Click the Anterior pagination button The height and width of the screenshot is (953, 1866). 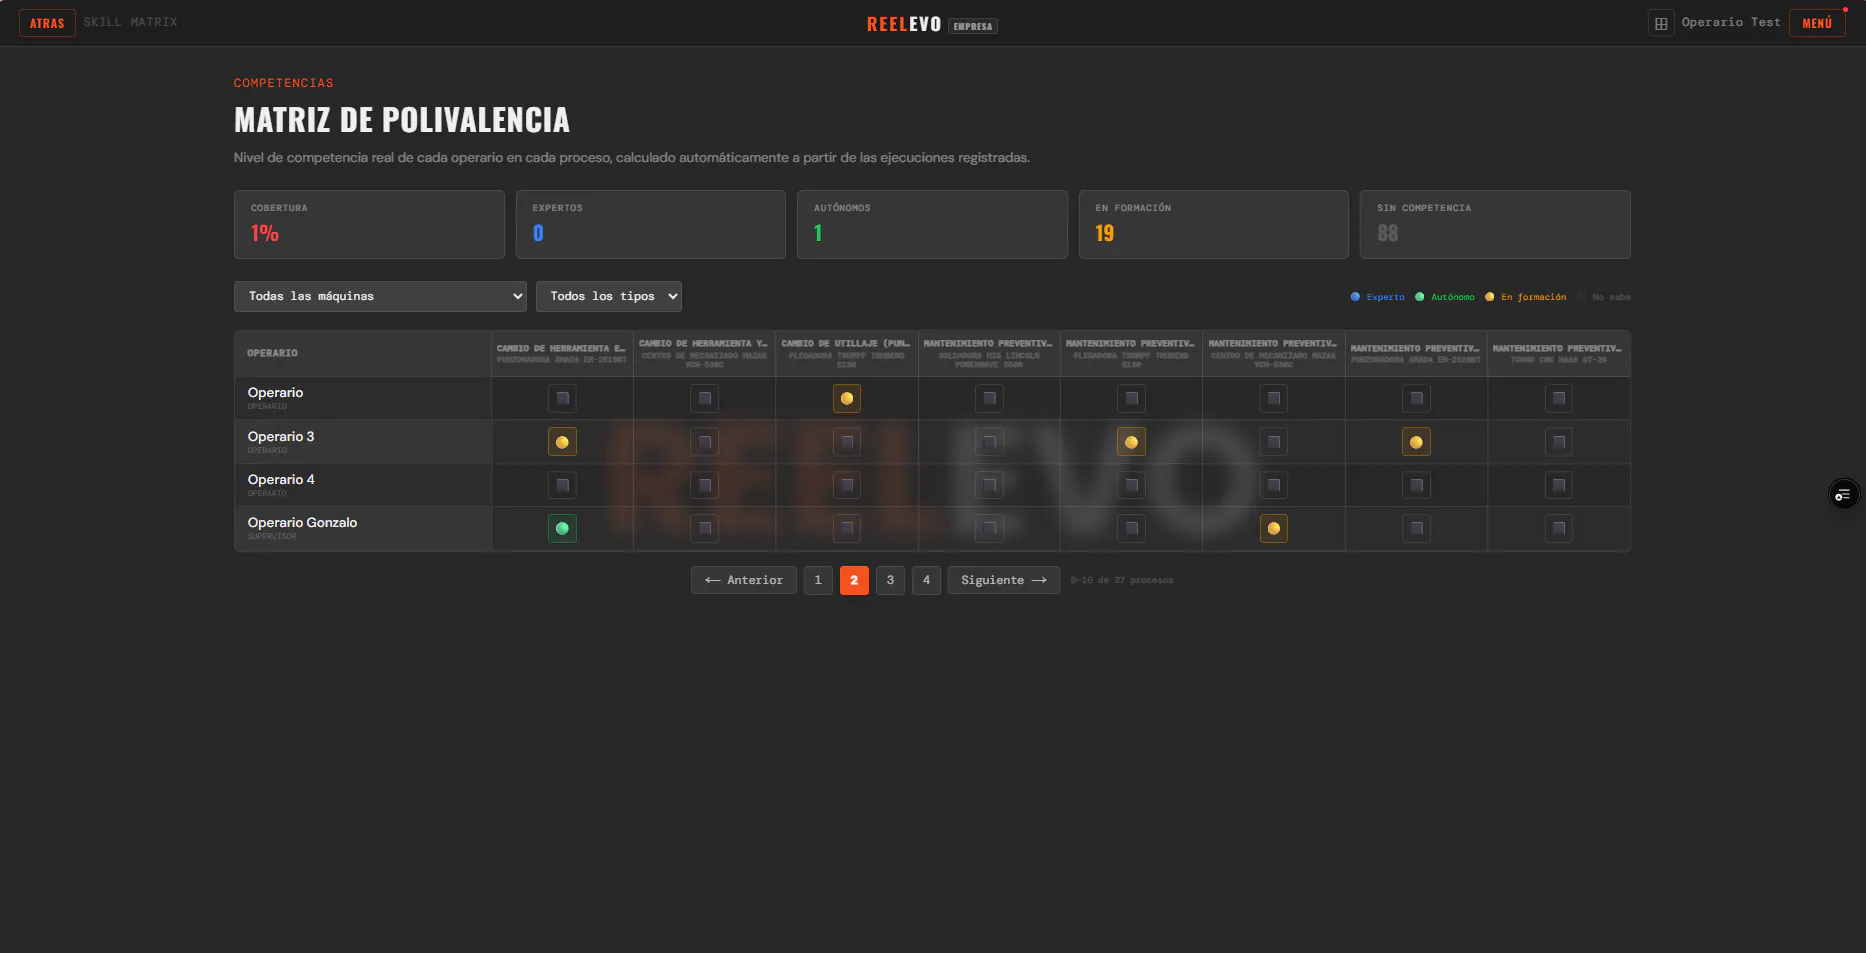point(744,580)
